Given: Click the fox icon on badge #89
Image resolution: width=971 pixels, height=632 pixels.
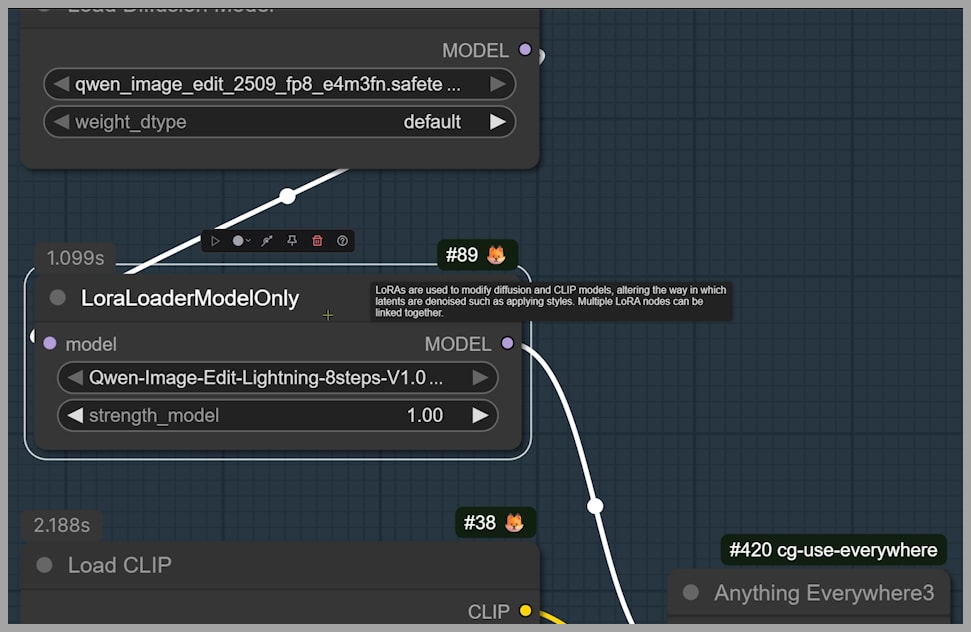Looking at the screenshot, I should coord(496,255).
